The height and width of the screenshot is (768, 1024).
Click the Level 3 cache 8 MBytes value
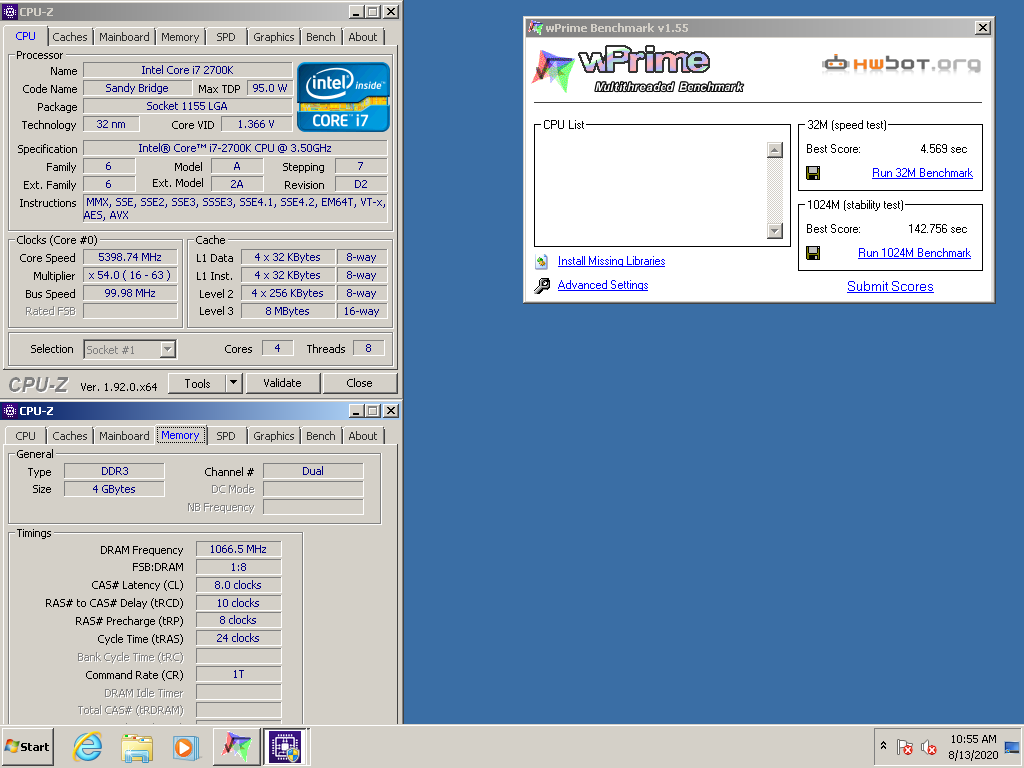(x=287, y=312)
